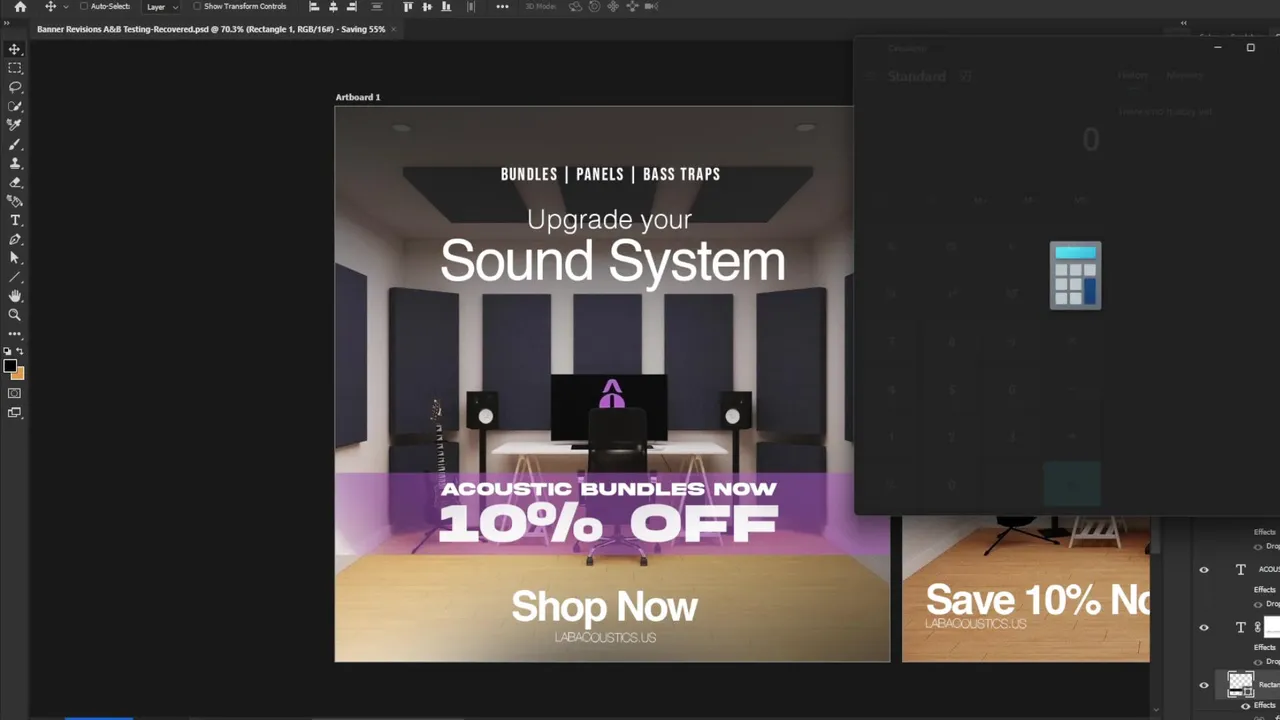Select the Eyedropper tool
This screenshot has height=720, width=1280.
[x=14, y=125]
